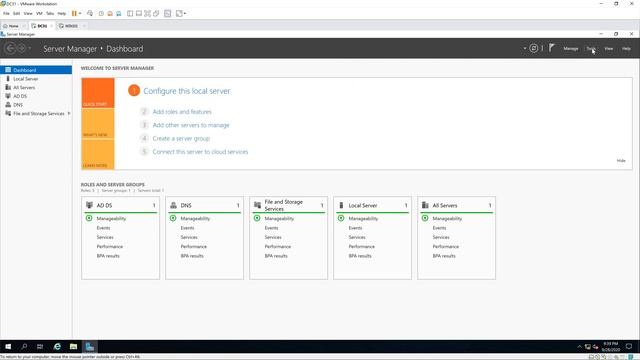Screen dimensions: 640x360
Task: Click Configure this local server link
Action: coord(187,91)
